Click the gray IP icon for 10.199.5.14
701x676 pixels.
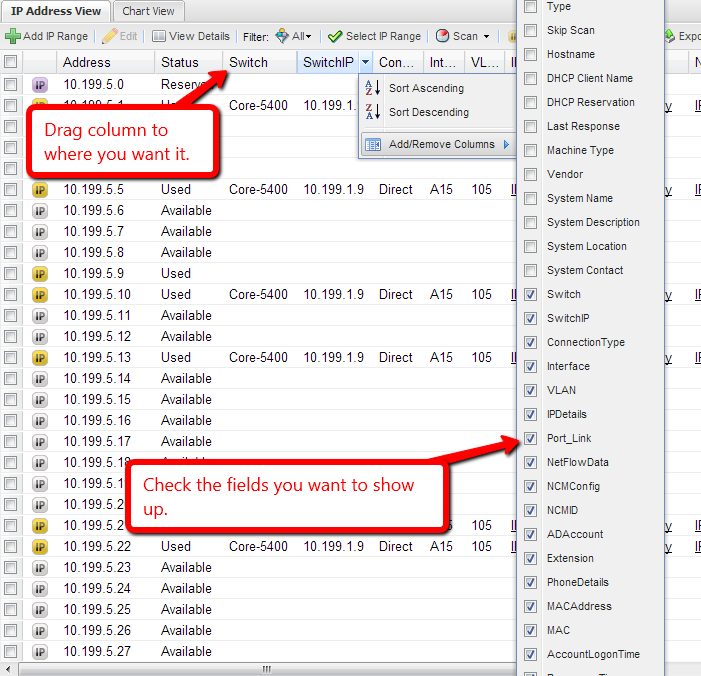coord(40,379)
